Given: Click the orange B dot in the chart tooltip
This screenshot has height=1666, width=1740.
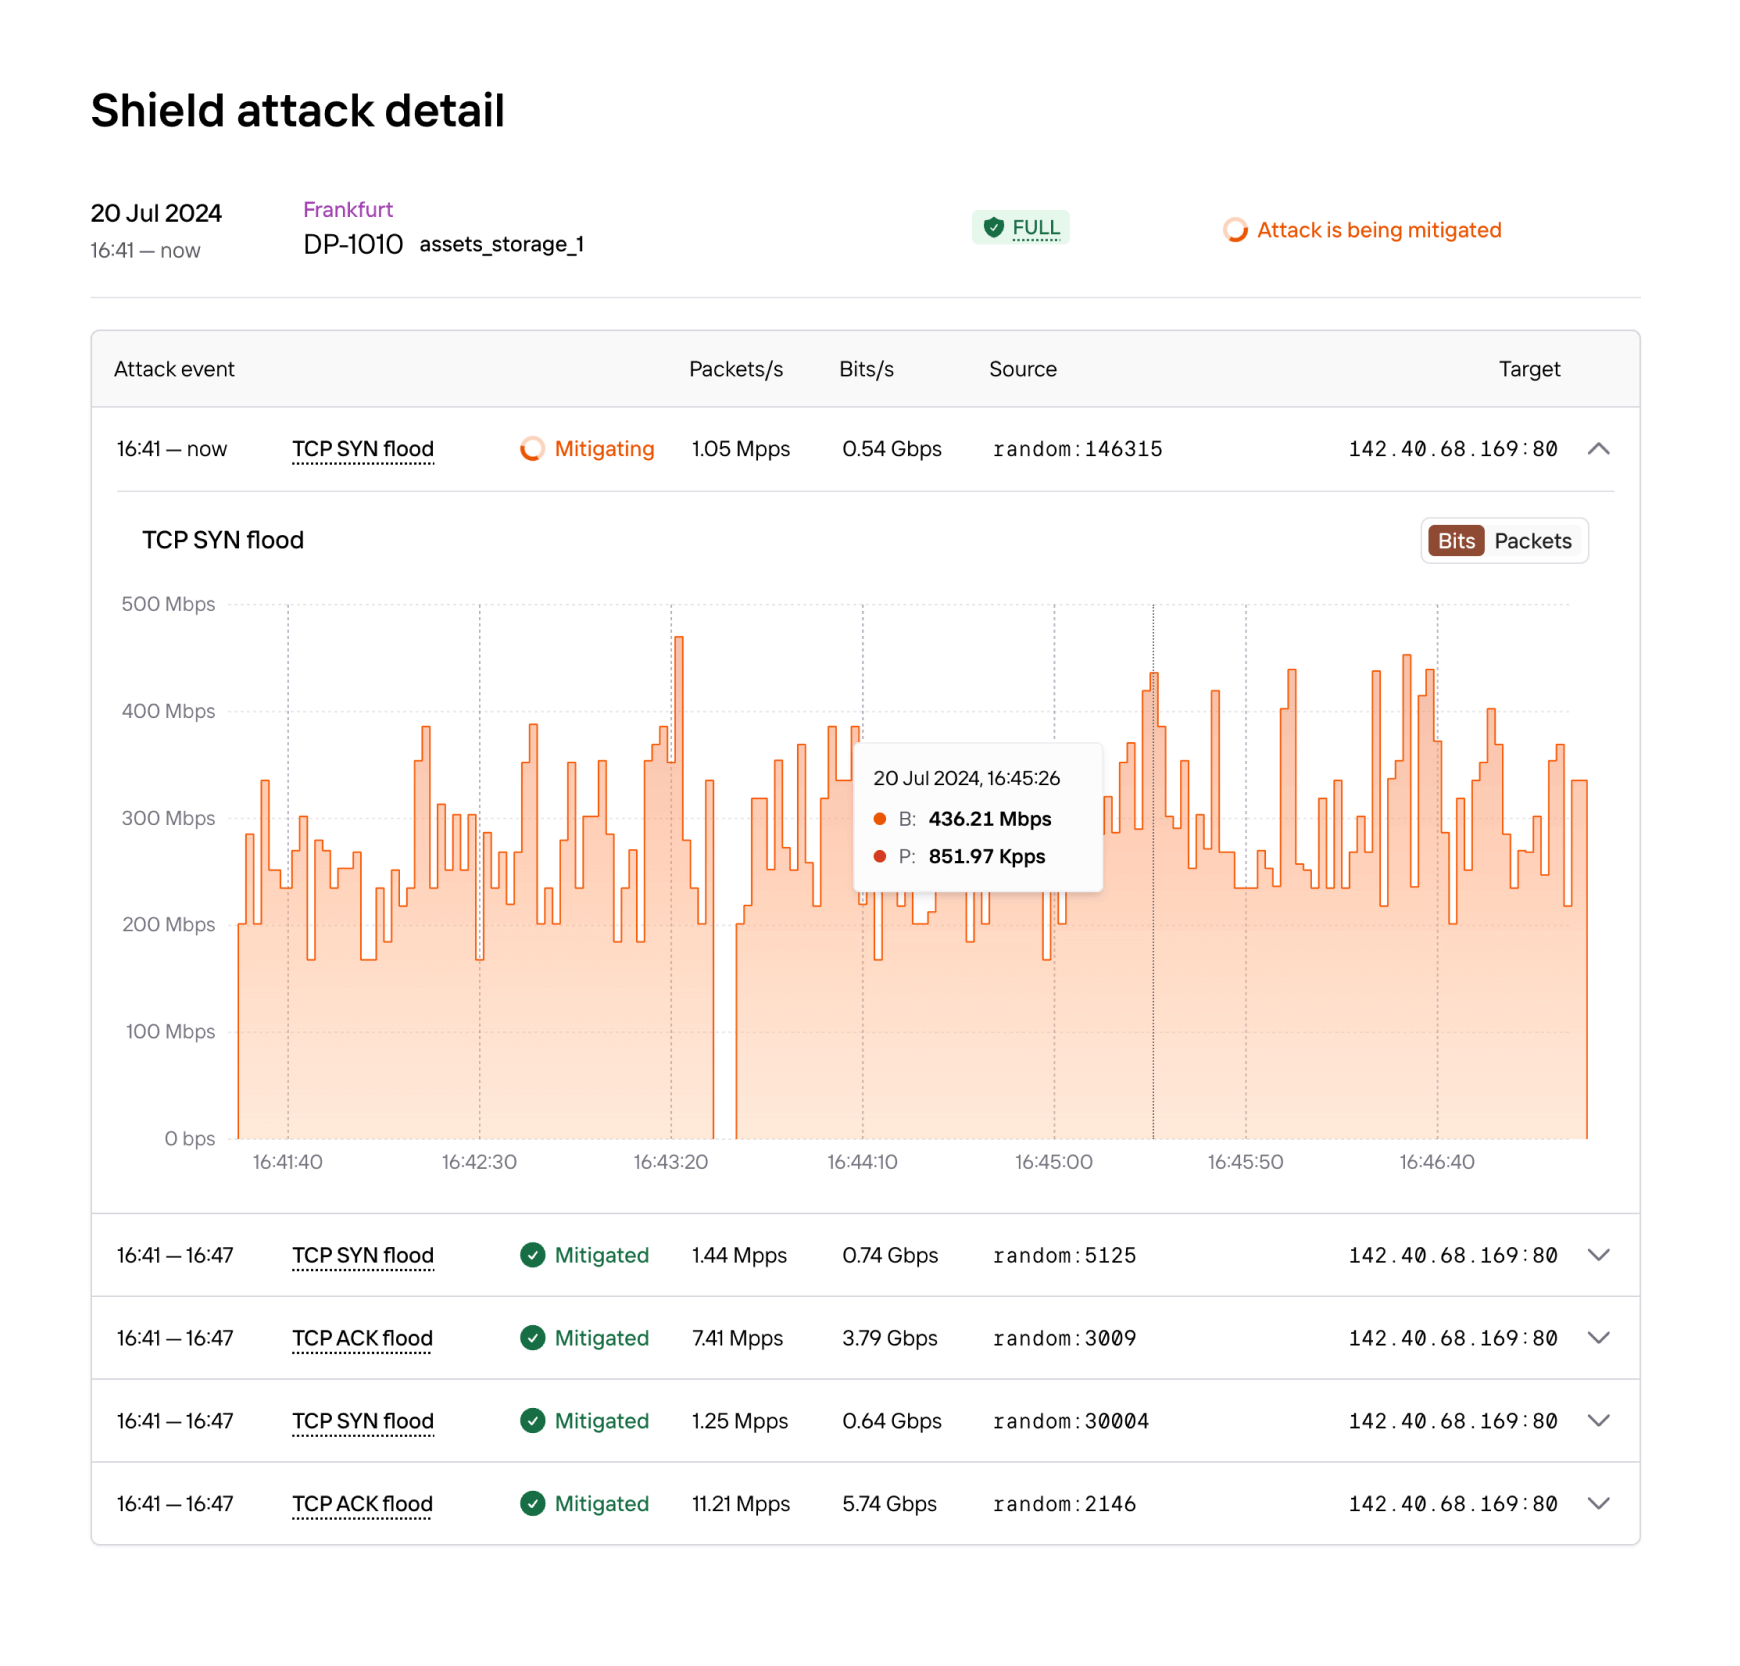Looking at the screenshot, I should tap(880, 819).
